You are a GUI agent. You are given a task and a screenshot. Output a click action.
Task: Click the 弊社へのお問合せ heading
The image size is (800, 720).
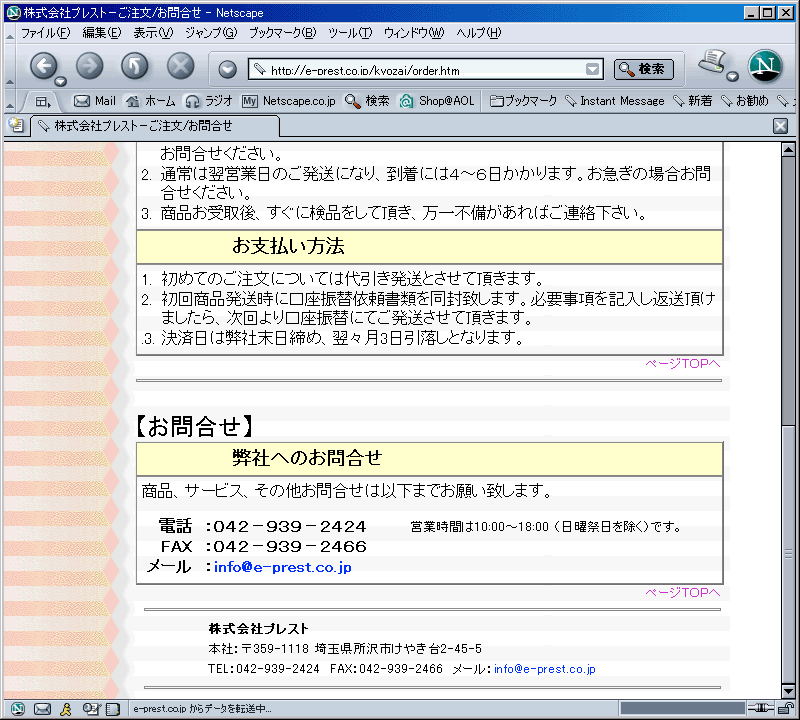[x=307, y=458]
